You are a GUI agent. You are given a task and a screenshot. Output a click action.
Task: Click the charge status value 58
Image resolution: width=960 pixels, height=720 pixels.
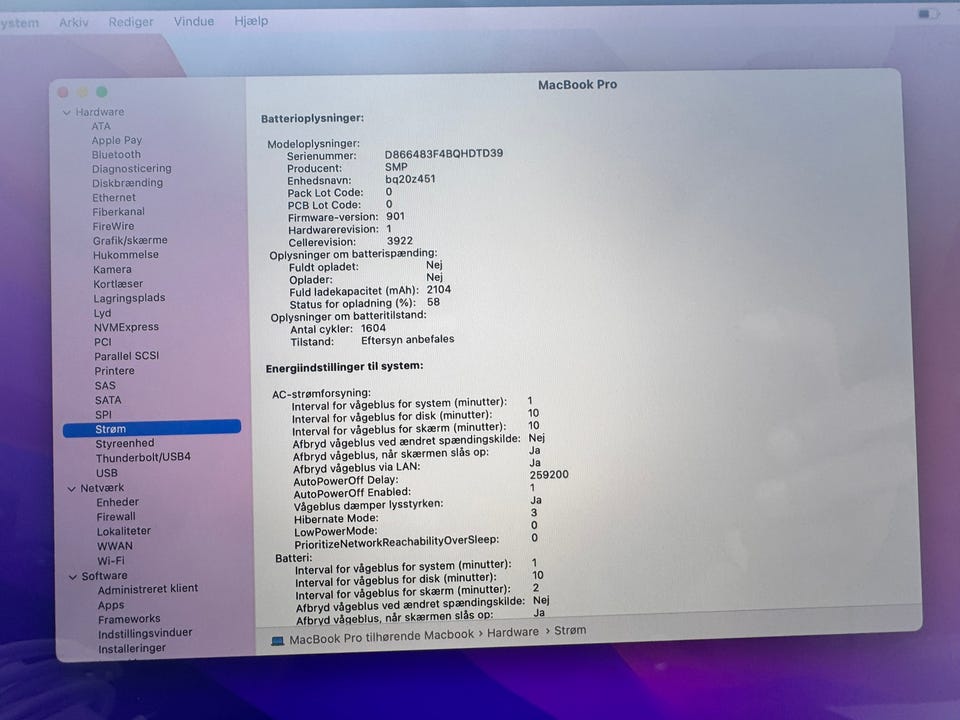click(x=433, y=302)
